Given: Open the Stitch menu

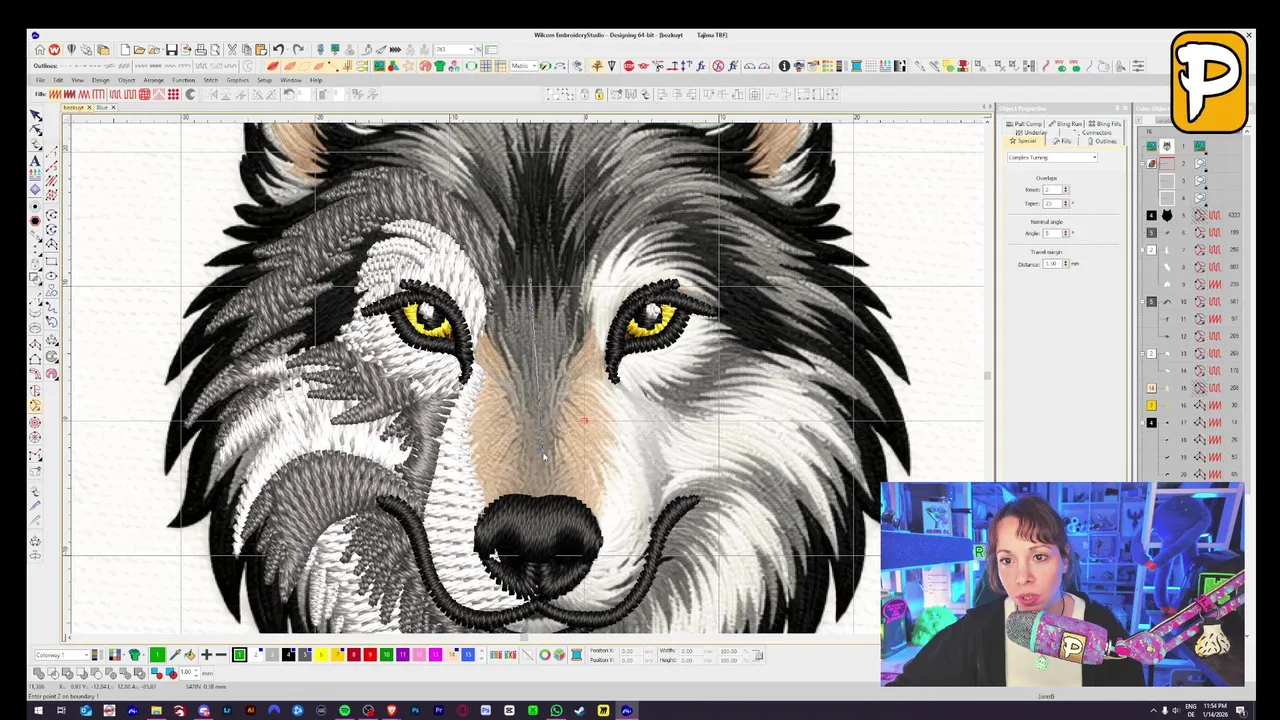Looking at the screenshot, I should (210, 80).
